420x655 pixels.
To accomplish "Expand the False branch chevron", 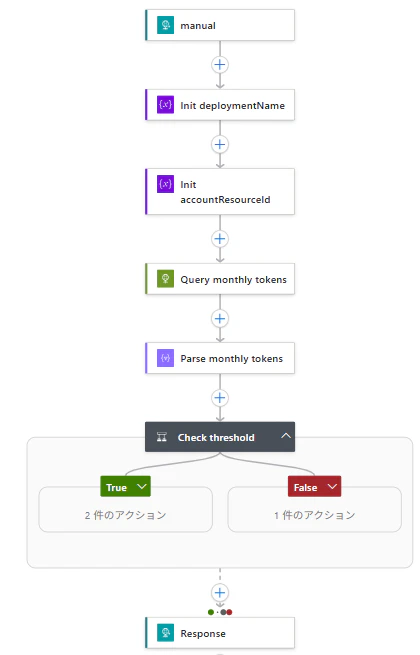I will pyautogui.click(x=332, y=487).
